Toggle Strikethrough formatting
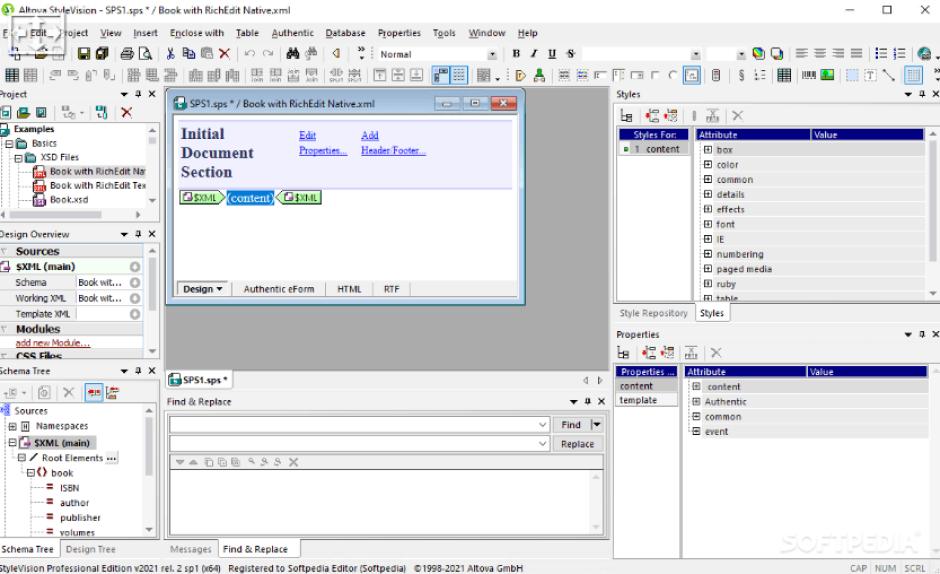 [571, 54]
